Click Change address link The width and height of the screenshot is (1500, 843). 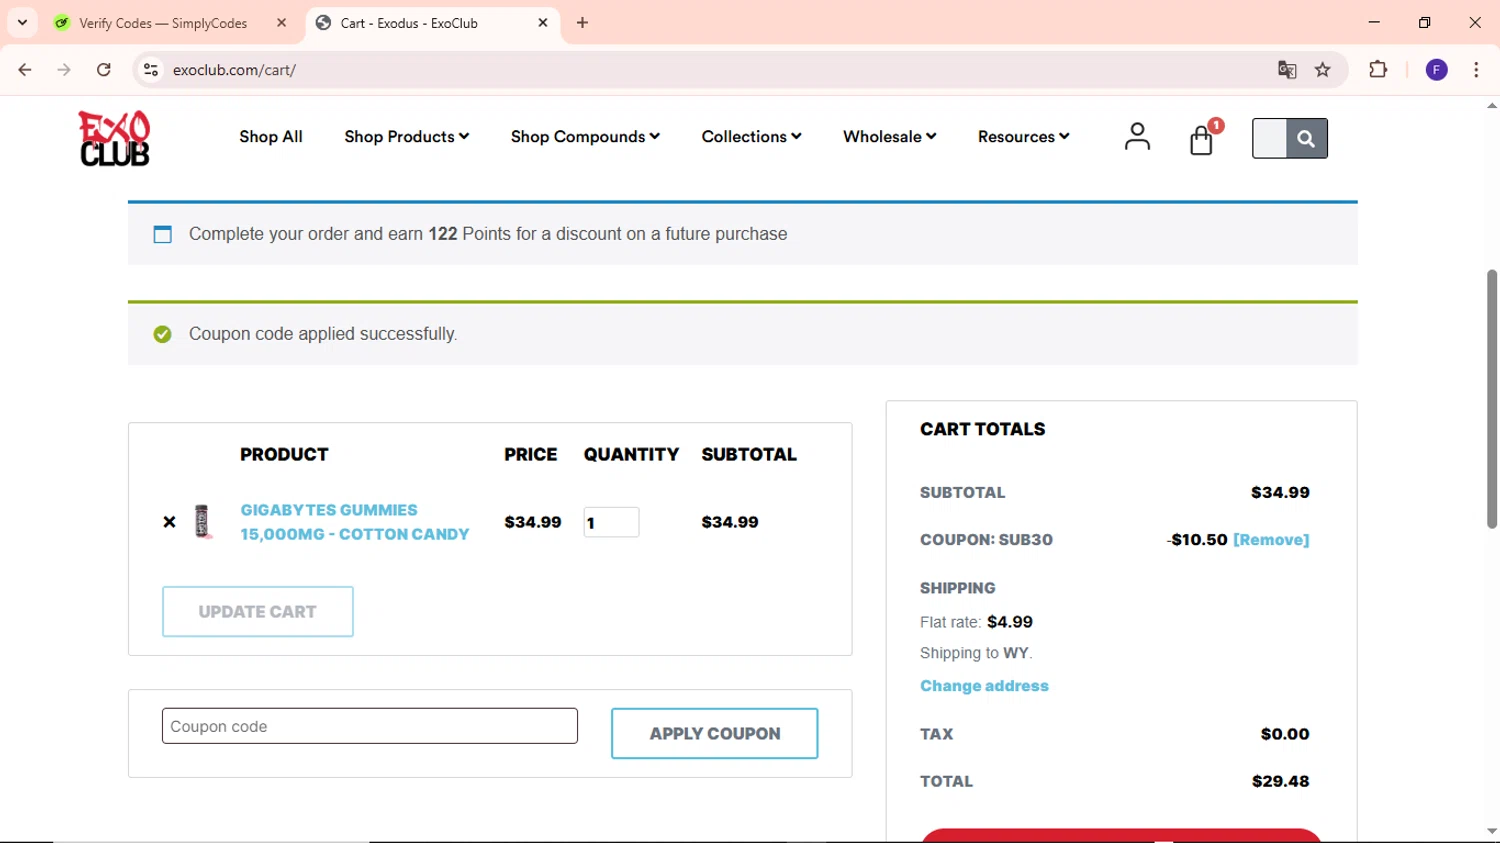pos(984,686)
